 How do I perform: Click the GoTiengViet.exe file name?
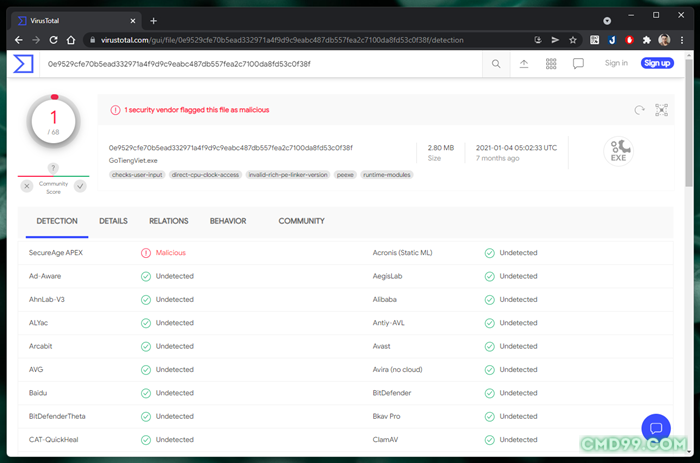[133, 160]
